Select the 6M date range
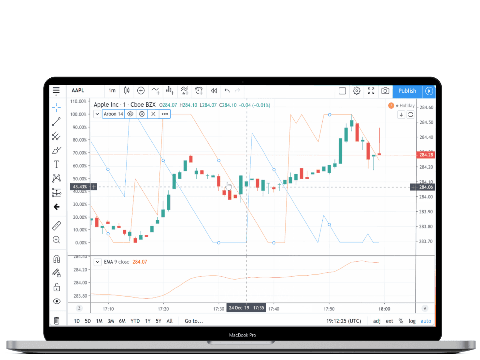Viewport: 480px width, 360px height. click(x=122, y=321)
